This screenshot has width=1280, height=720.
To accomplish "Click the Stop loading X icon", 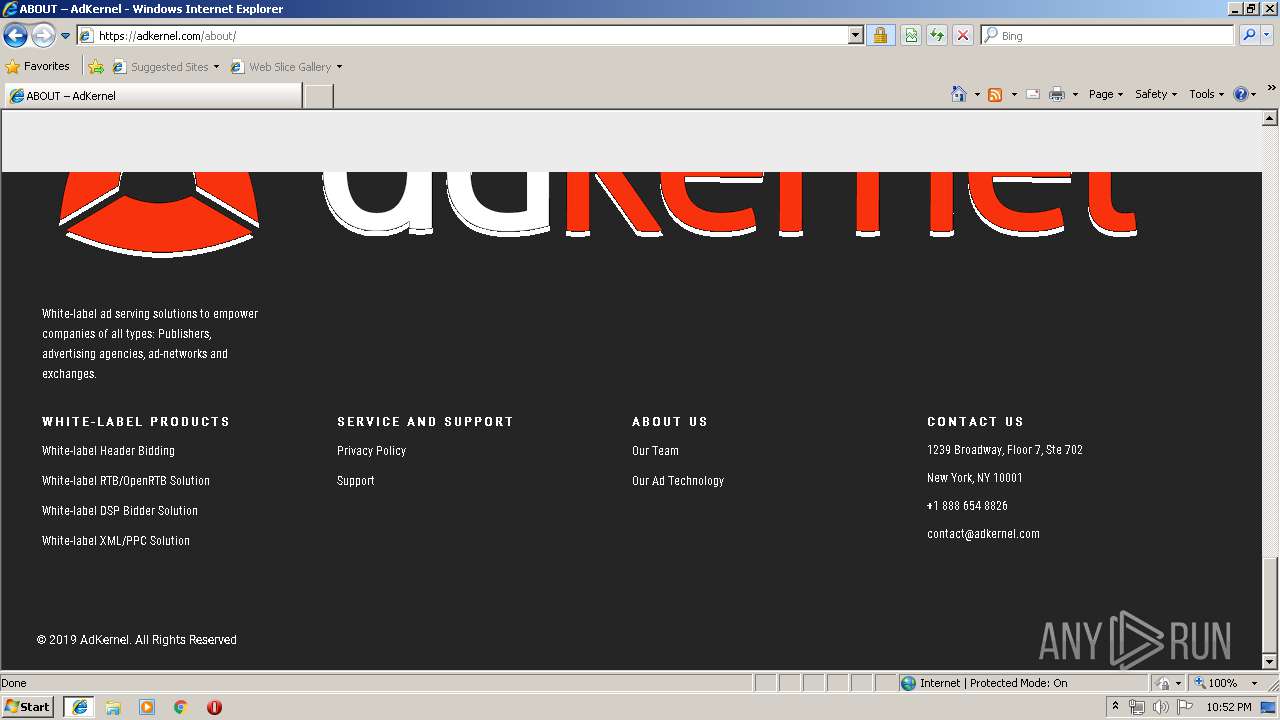I will (963, 35).
